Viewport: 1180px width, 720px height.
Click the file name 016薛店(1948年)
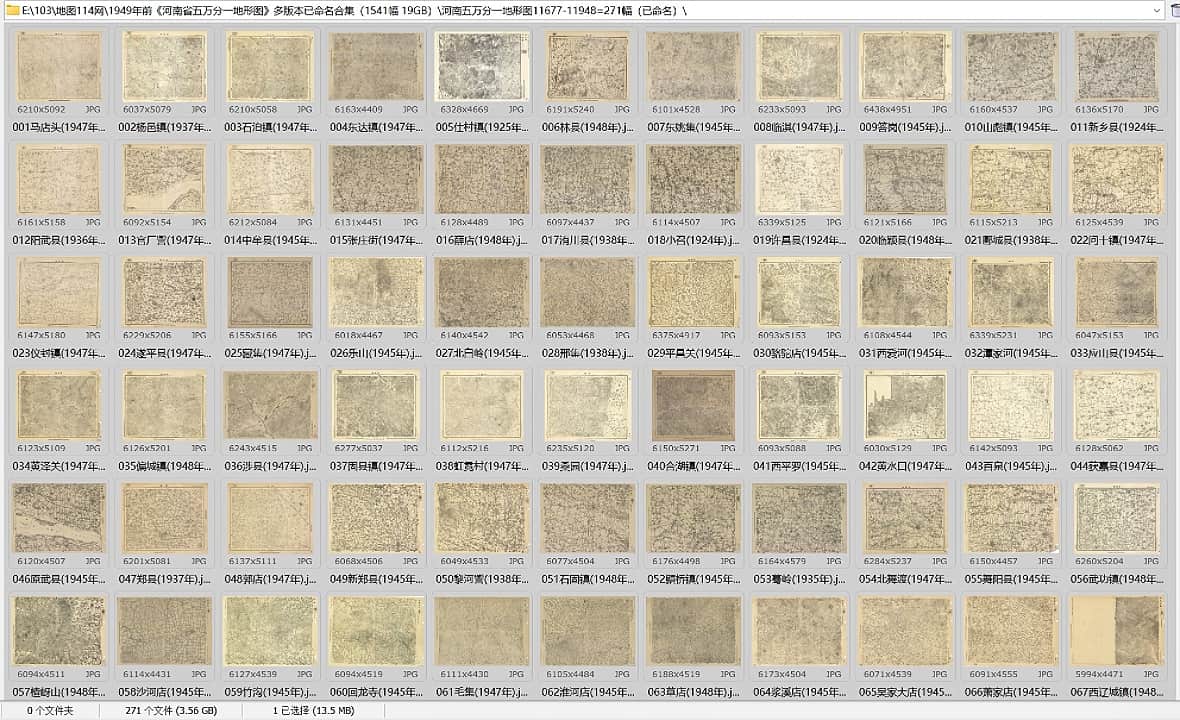tap(482, 241)
